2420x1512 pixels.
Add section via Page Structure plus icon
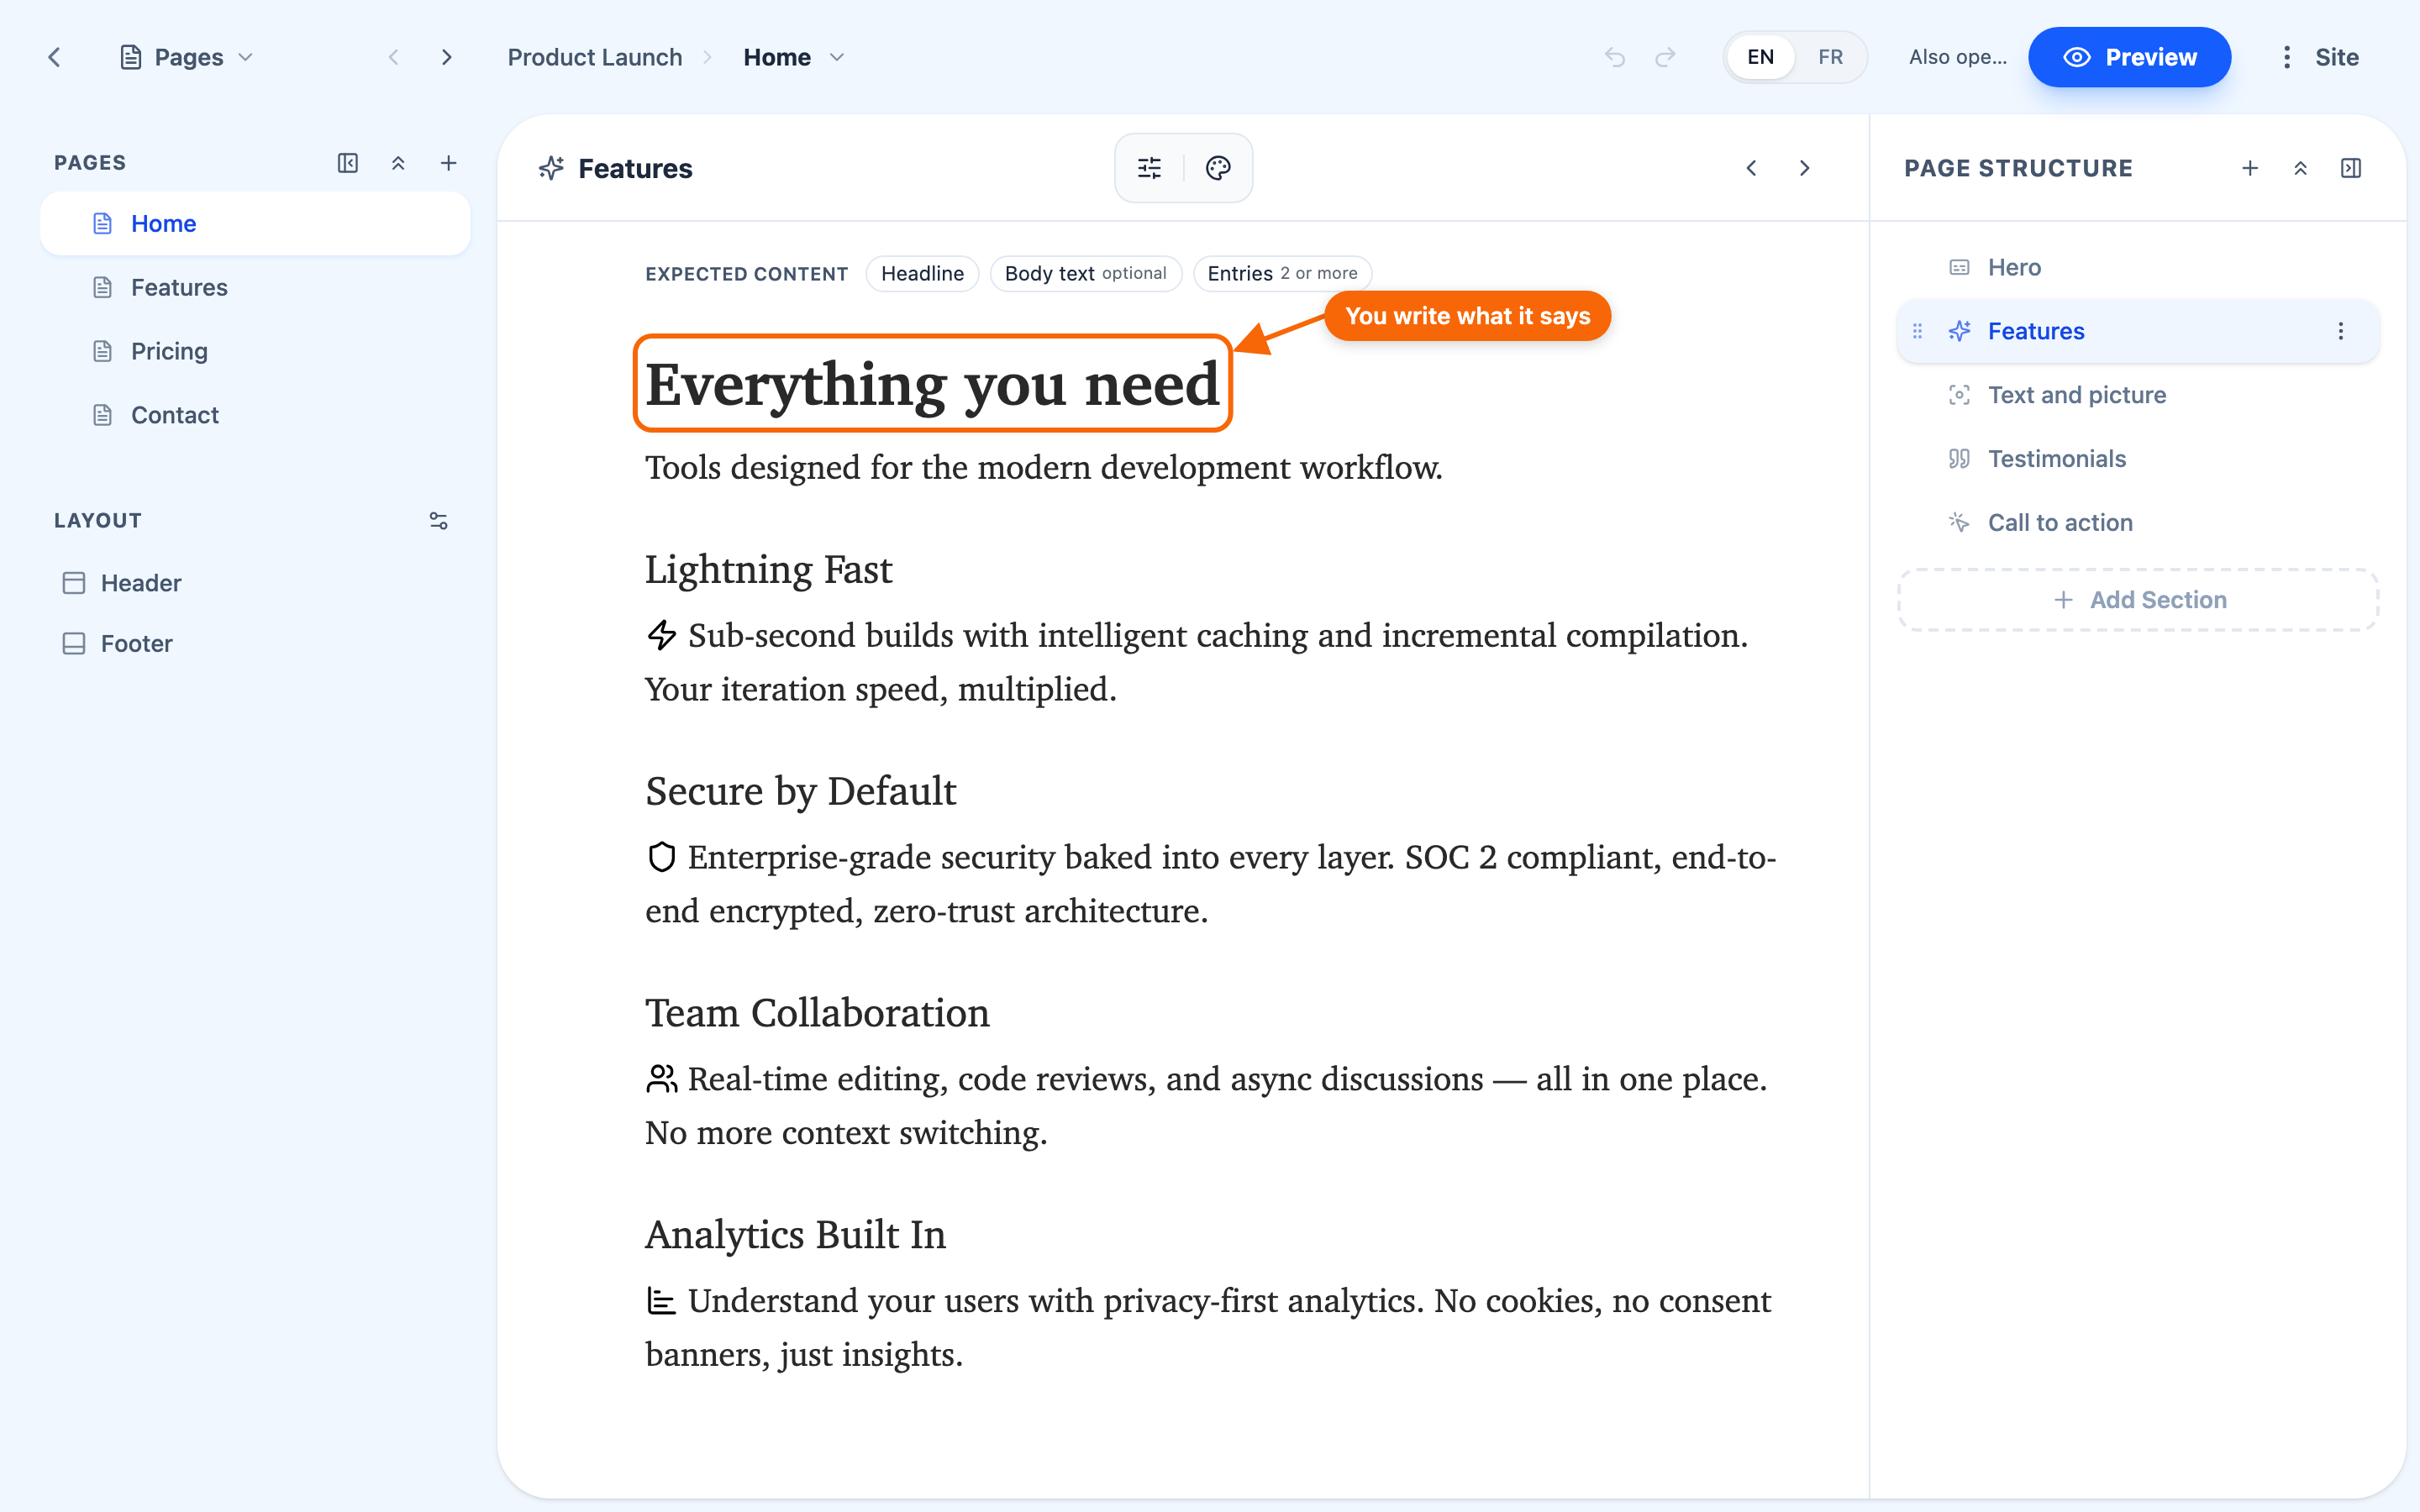(x=2250, y=168)
